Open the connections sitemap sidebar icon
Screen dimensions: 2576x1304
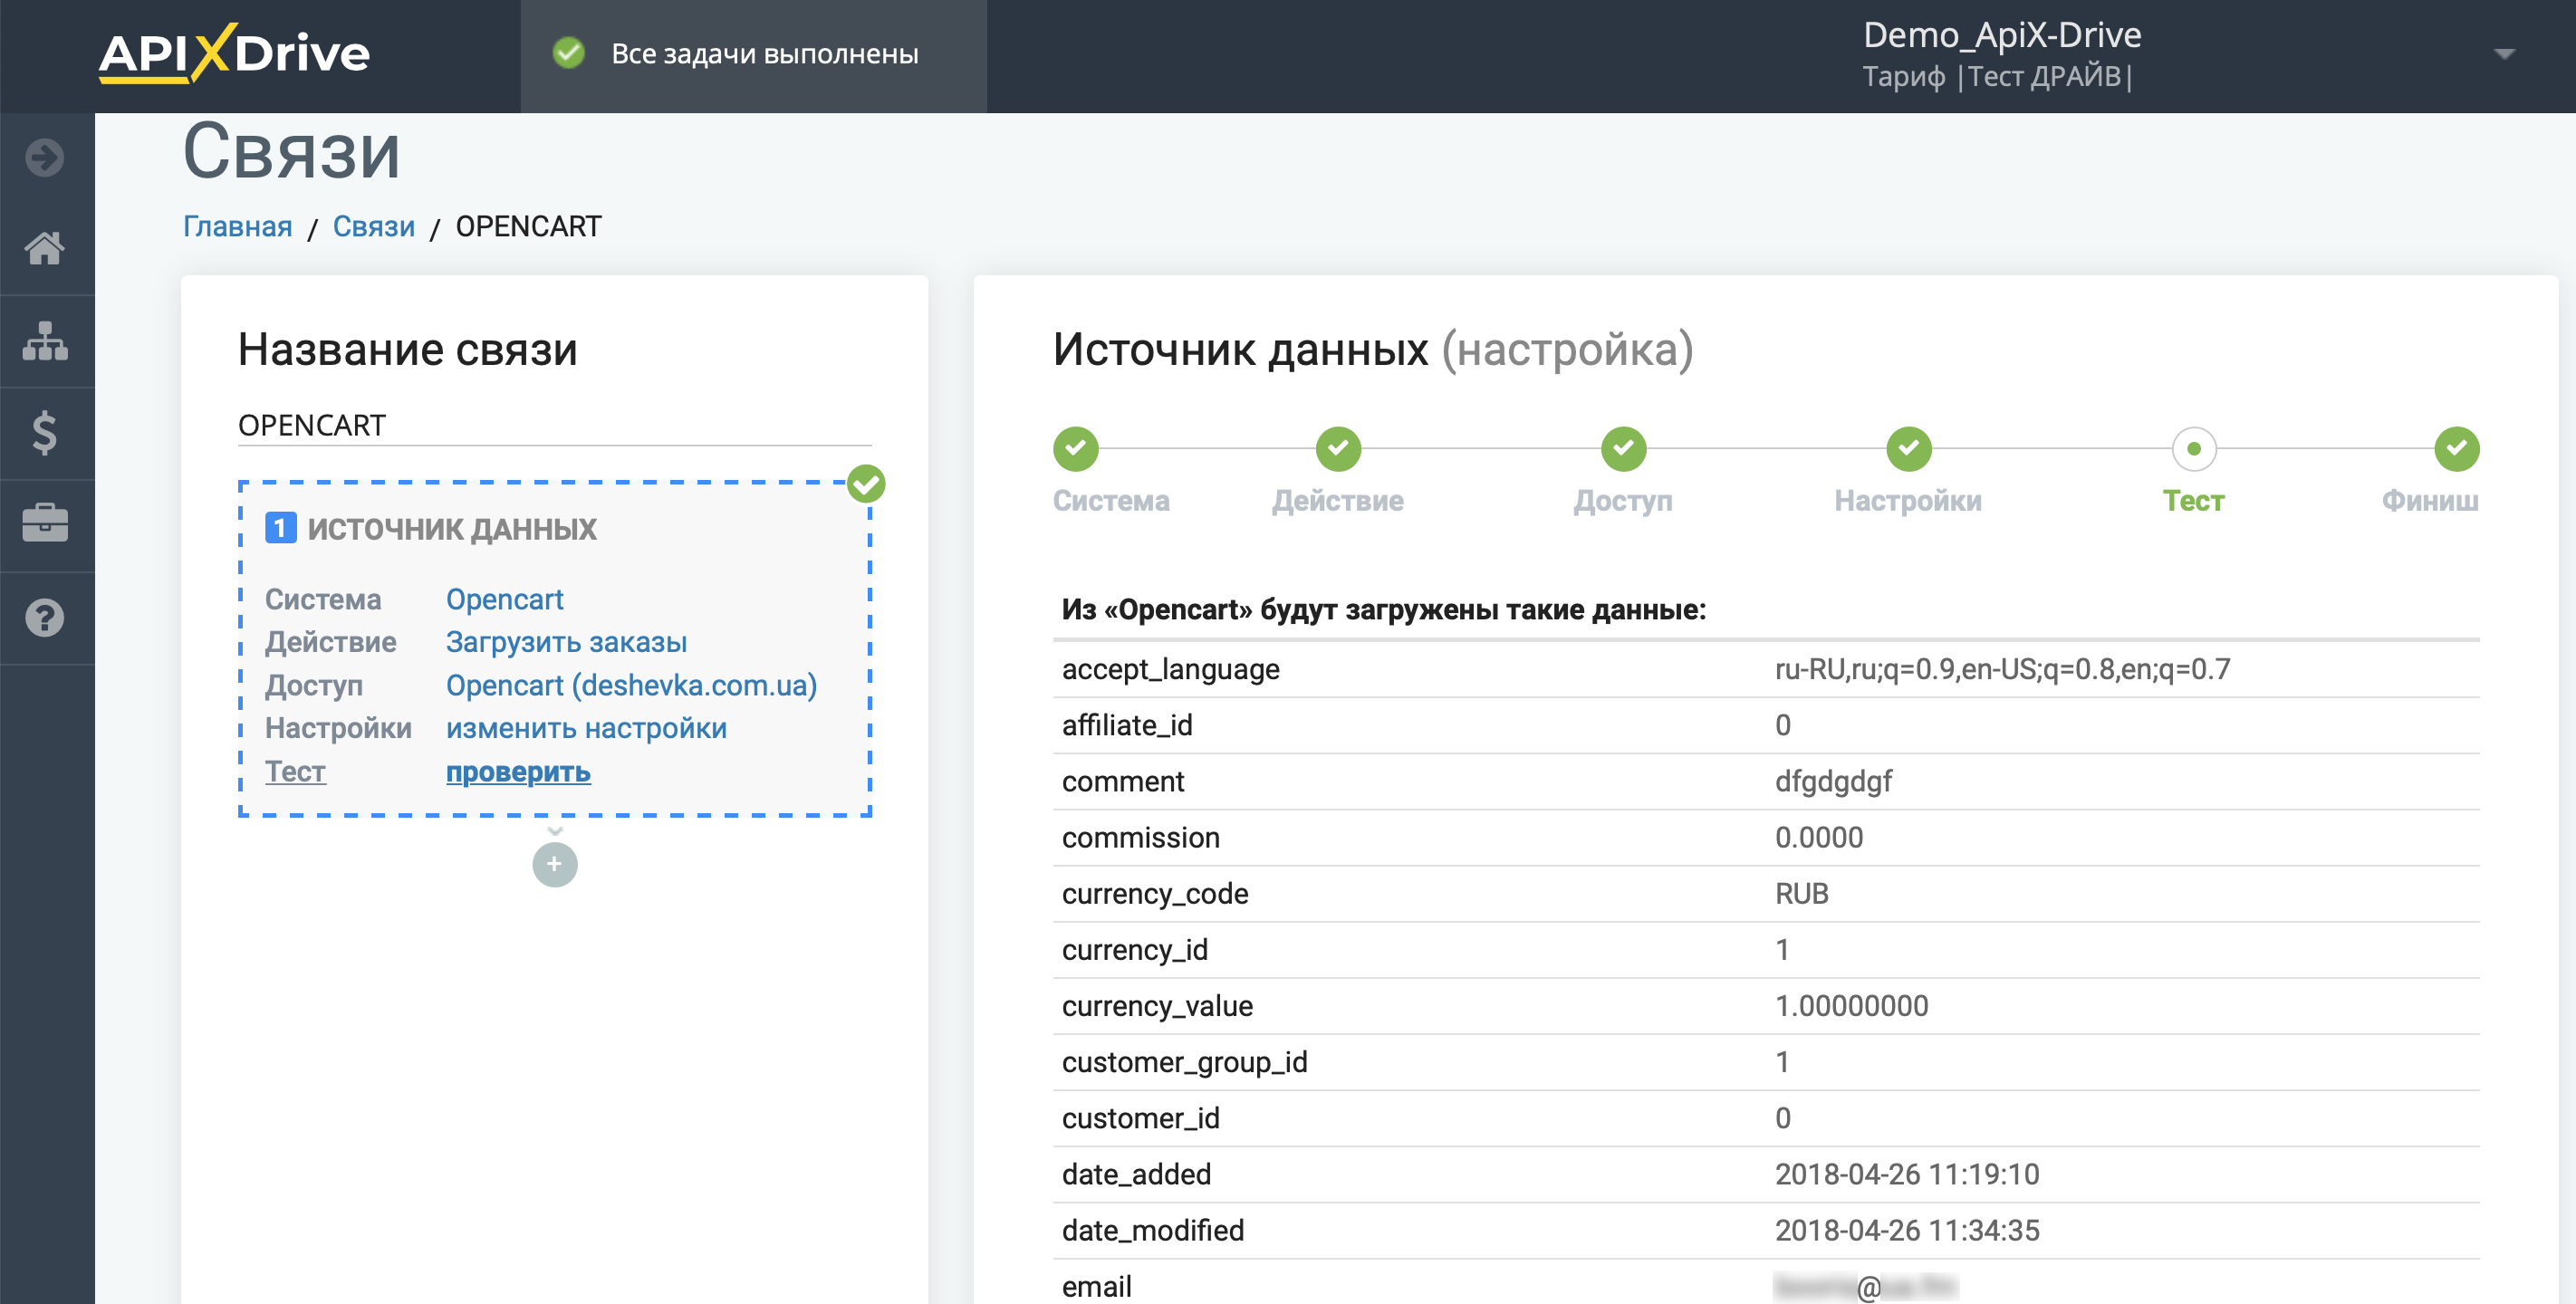[45, 341]
